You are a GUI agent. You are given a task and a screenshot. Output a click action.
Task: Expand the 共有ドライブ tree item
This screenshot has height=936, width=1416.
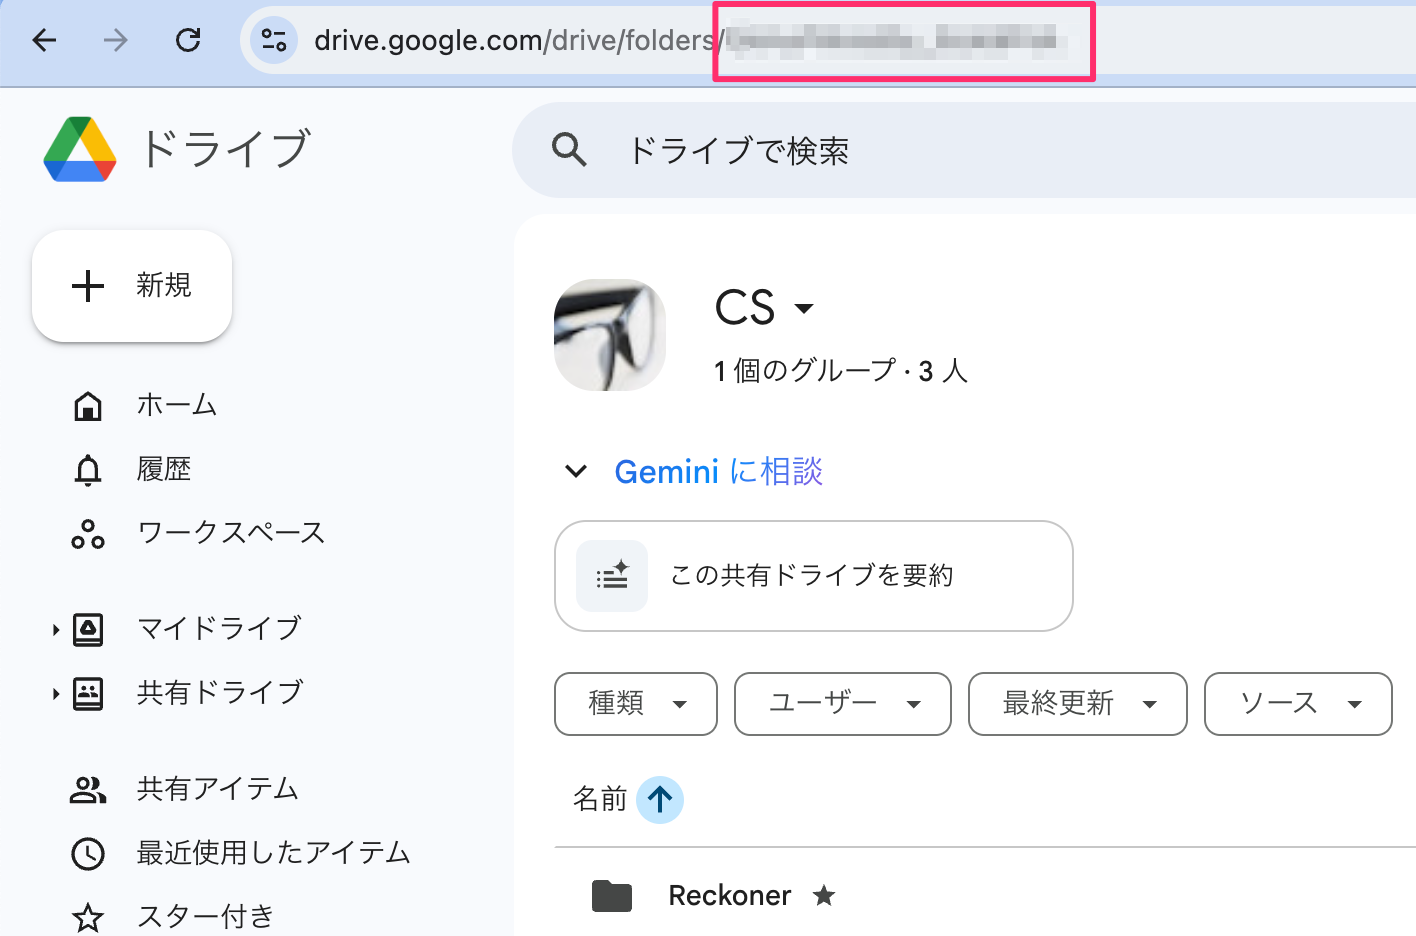pos(55,692)
